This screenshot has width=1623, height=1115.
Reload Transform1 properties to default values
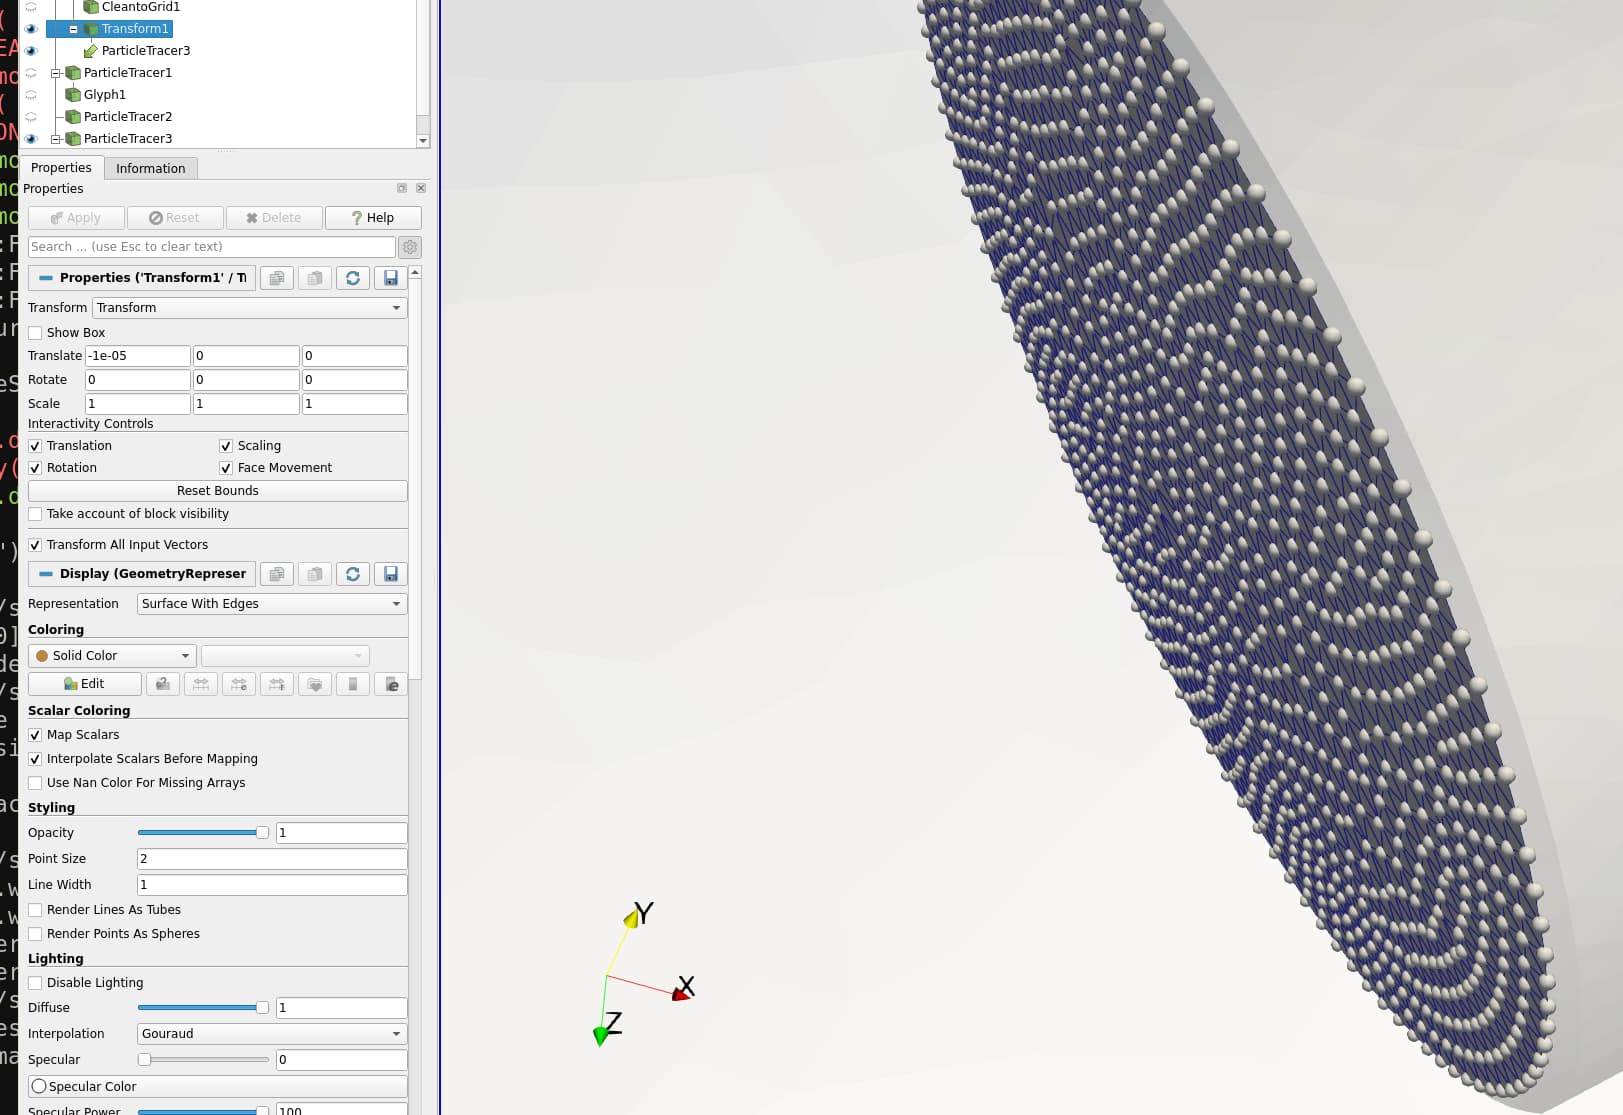(x=353, y=278)
